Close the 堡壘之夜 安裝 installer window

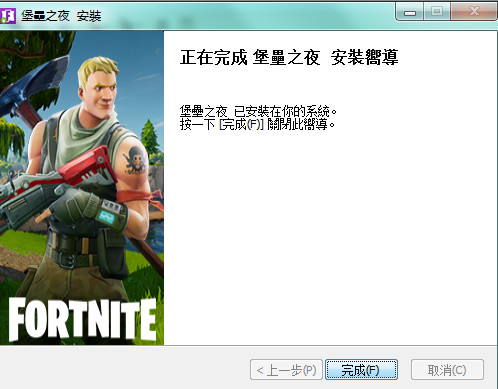[x=474, y=12]
